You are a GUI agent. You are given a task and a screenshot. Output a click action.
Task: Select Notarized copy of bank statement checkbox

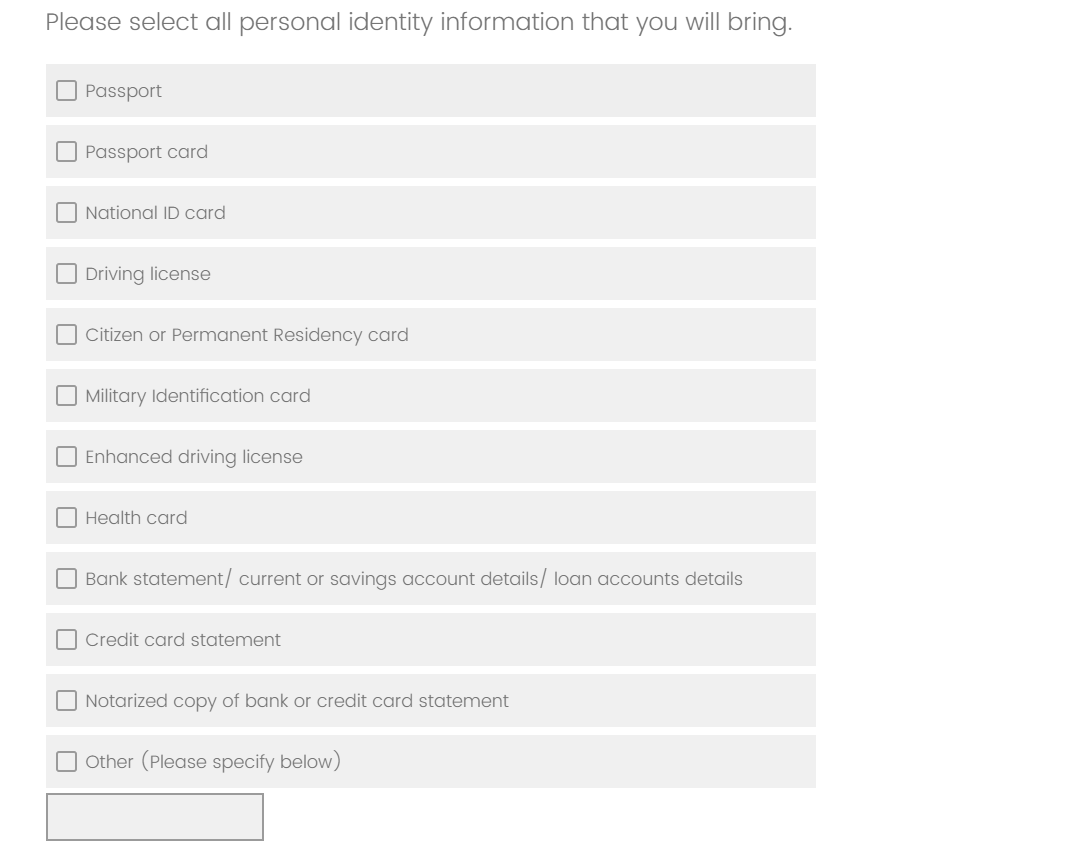point(66,700)
